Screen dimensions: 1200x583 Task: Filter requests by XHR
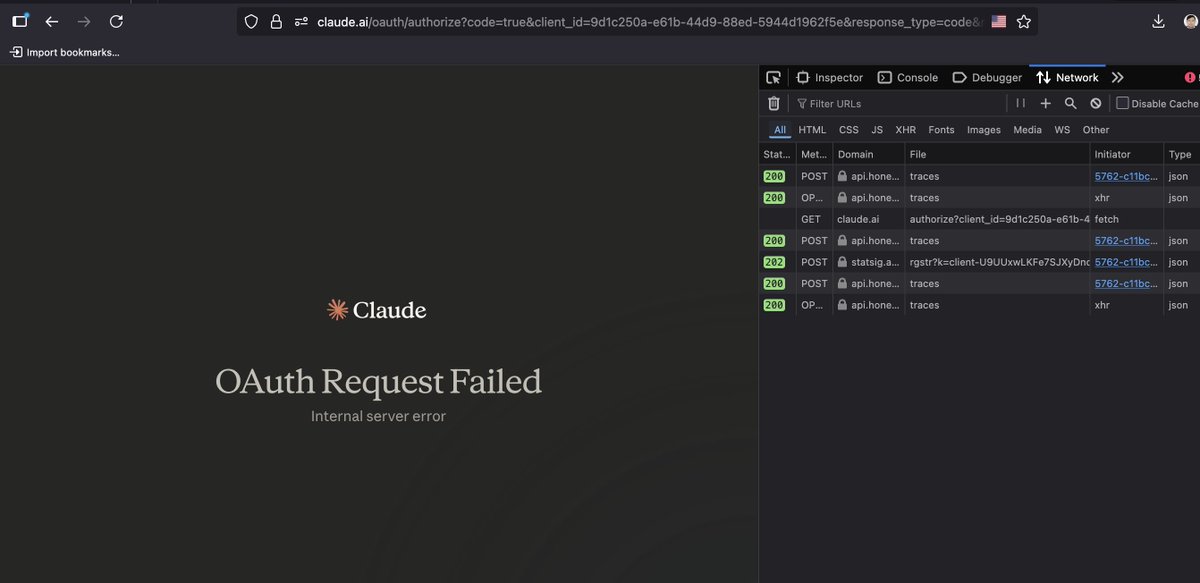click(x=906, y=129)
